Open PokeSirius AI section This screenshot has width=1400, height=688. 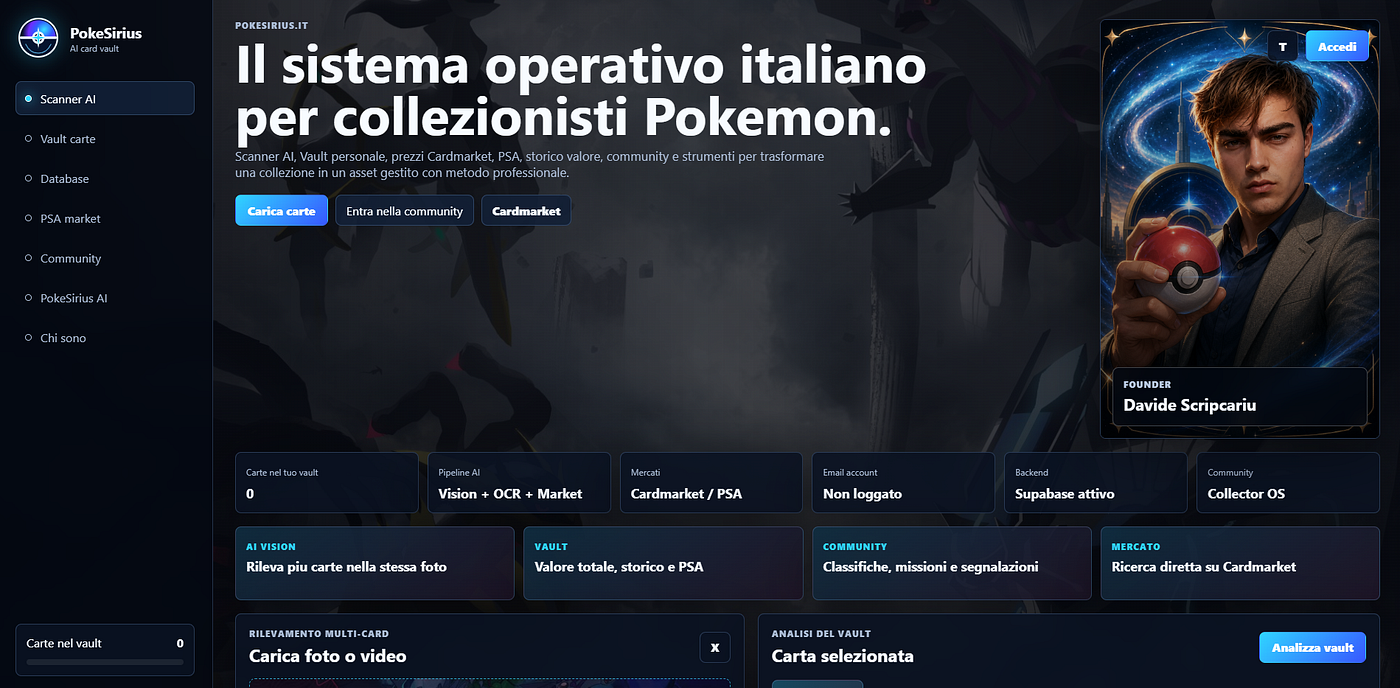coord(105,298)
